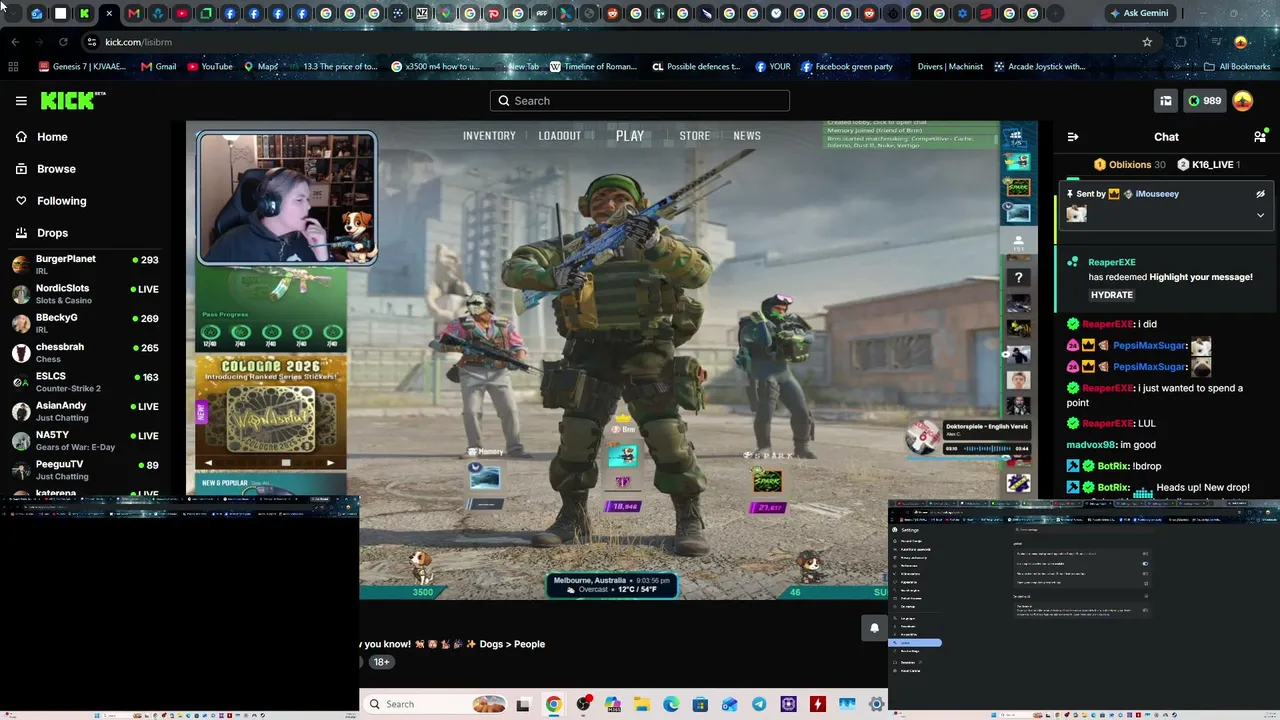Image resolution: width=1280 pixels, height=720 pixels.
Task: Click the 18+ stream tag
Action: [x=381, y=662]
